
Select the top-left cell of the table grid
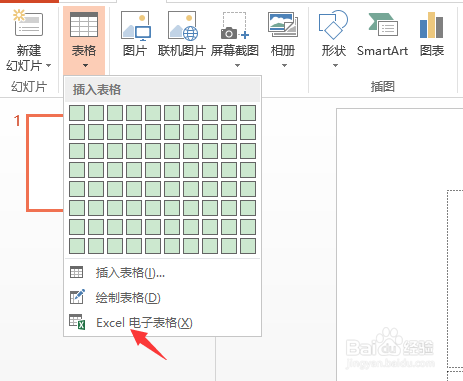pyautogui.click(x=77, y=113)
